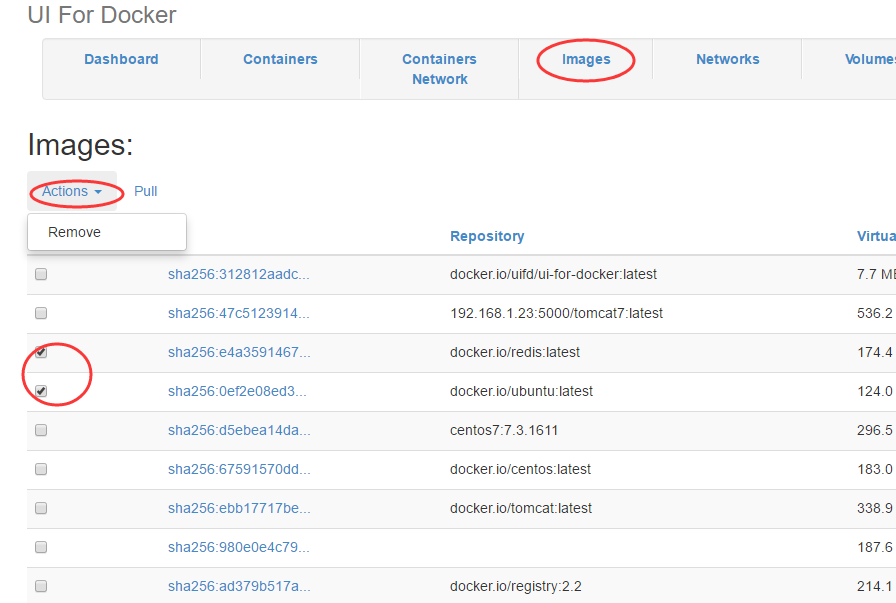The height and width of the screenshot is (603, 896).
Task: Check the docker.io/centos:latest checkbox
Action: click(41, 469)
